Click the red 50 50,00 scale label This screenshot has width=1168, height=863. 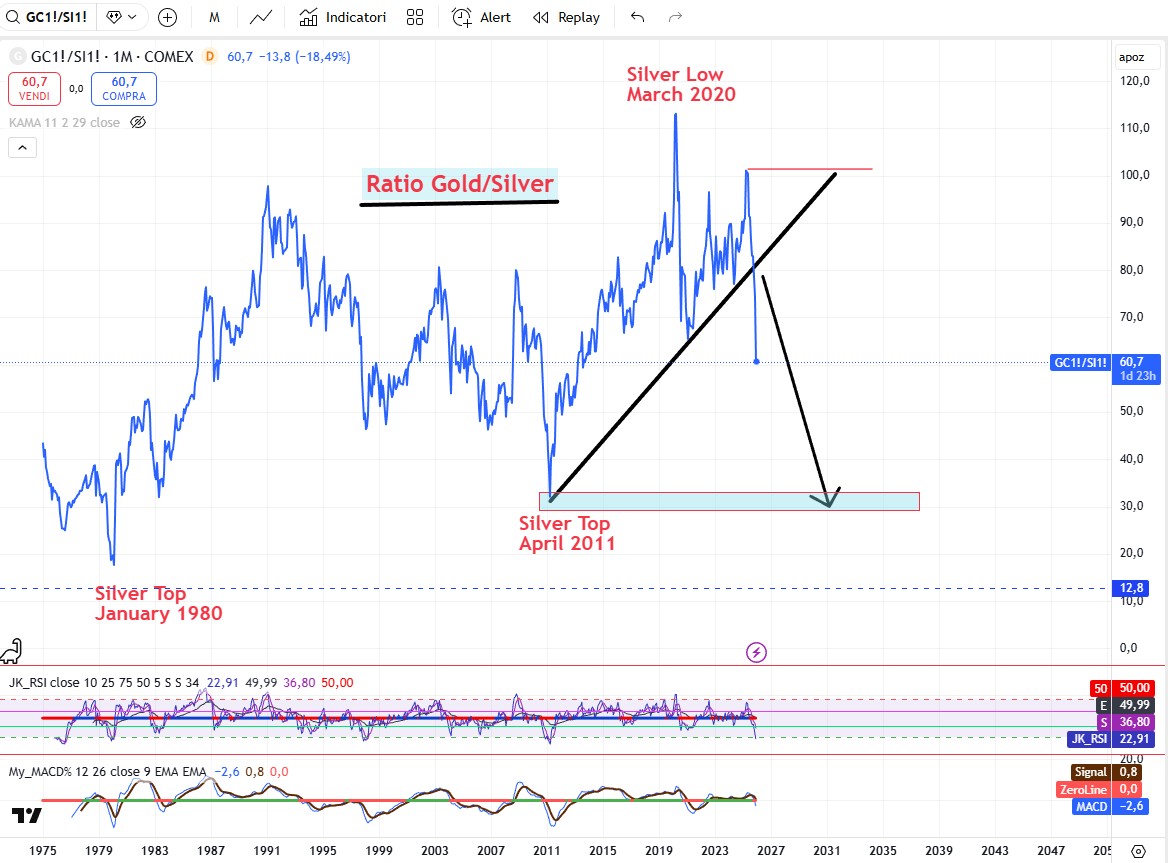1123,688
